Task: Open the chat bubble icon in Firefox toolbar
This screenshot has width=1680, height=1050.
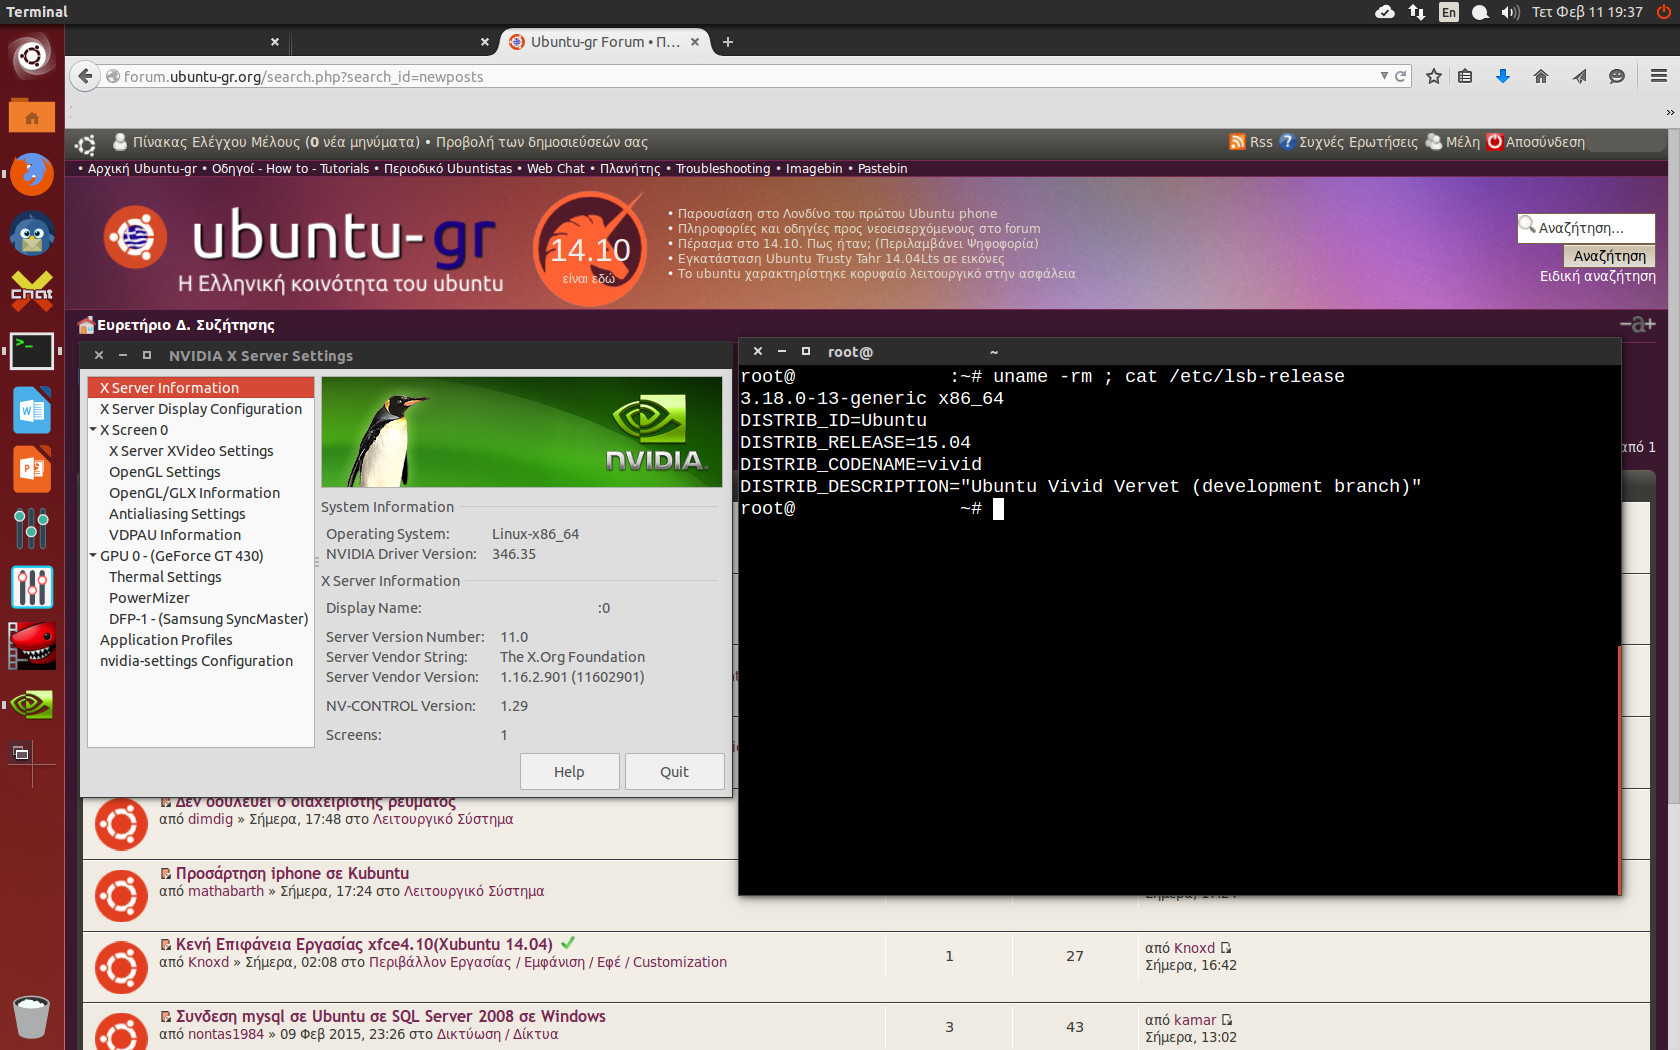Action: (x=1617, y=76)
